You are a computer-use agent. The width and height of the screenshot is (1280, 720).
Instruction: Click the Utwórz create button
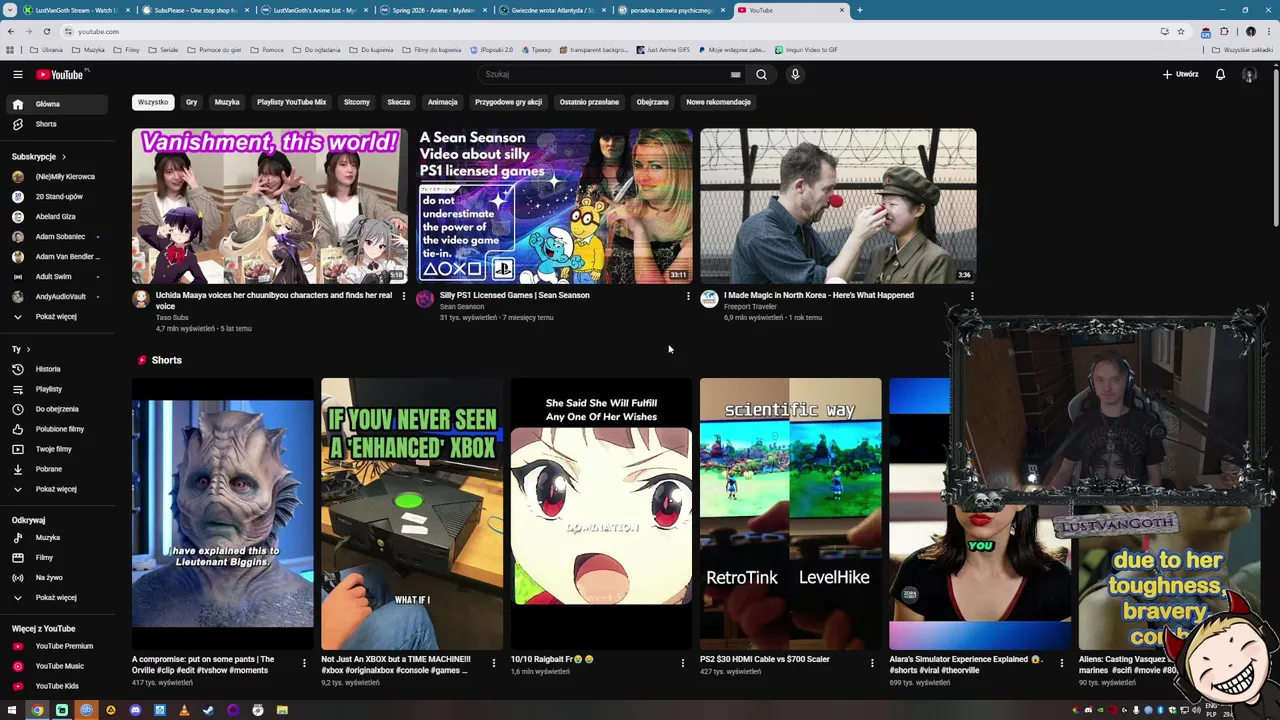pyautogui.click(x=1180, y=74)
